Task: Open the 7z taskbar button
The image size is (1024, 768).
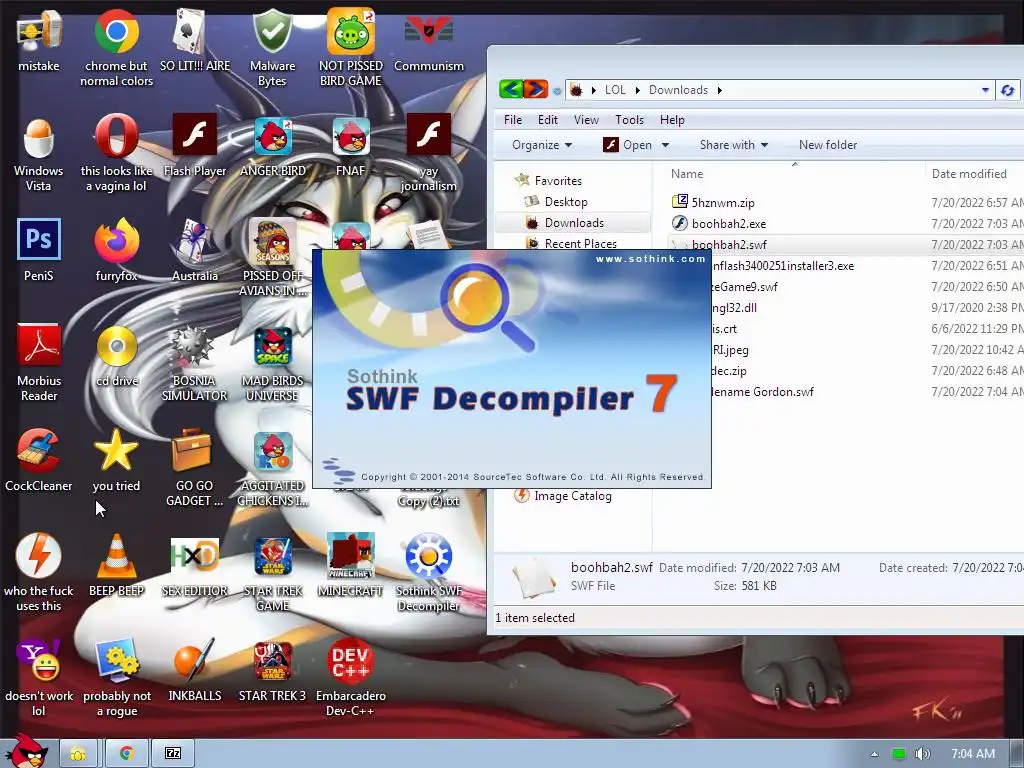Action: point(173,754)
